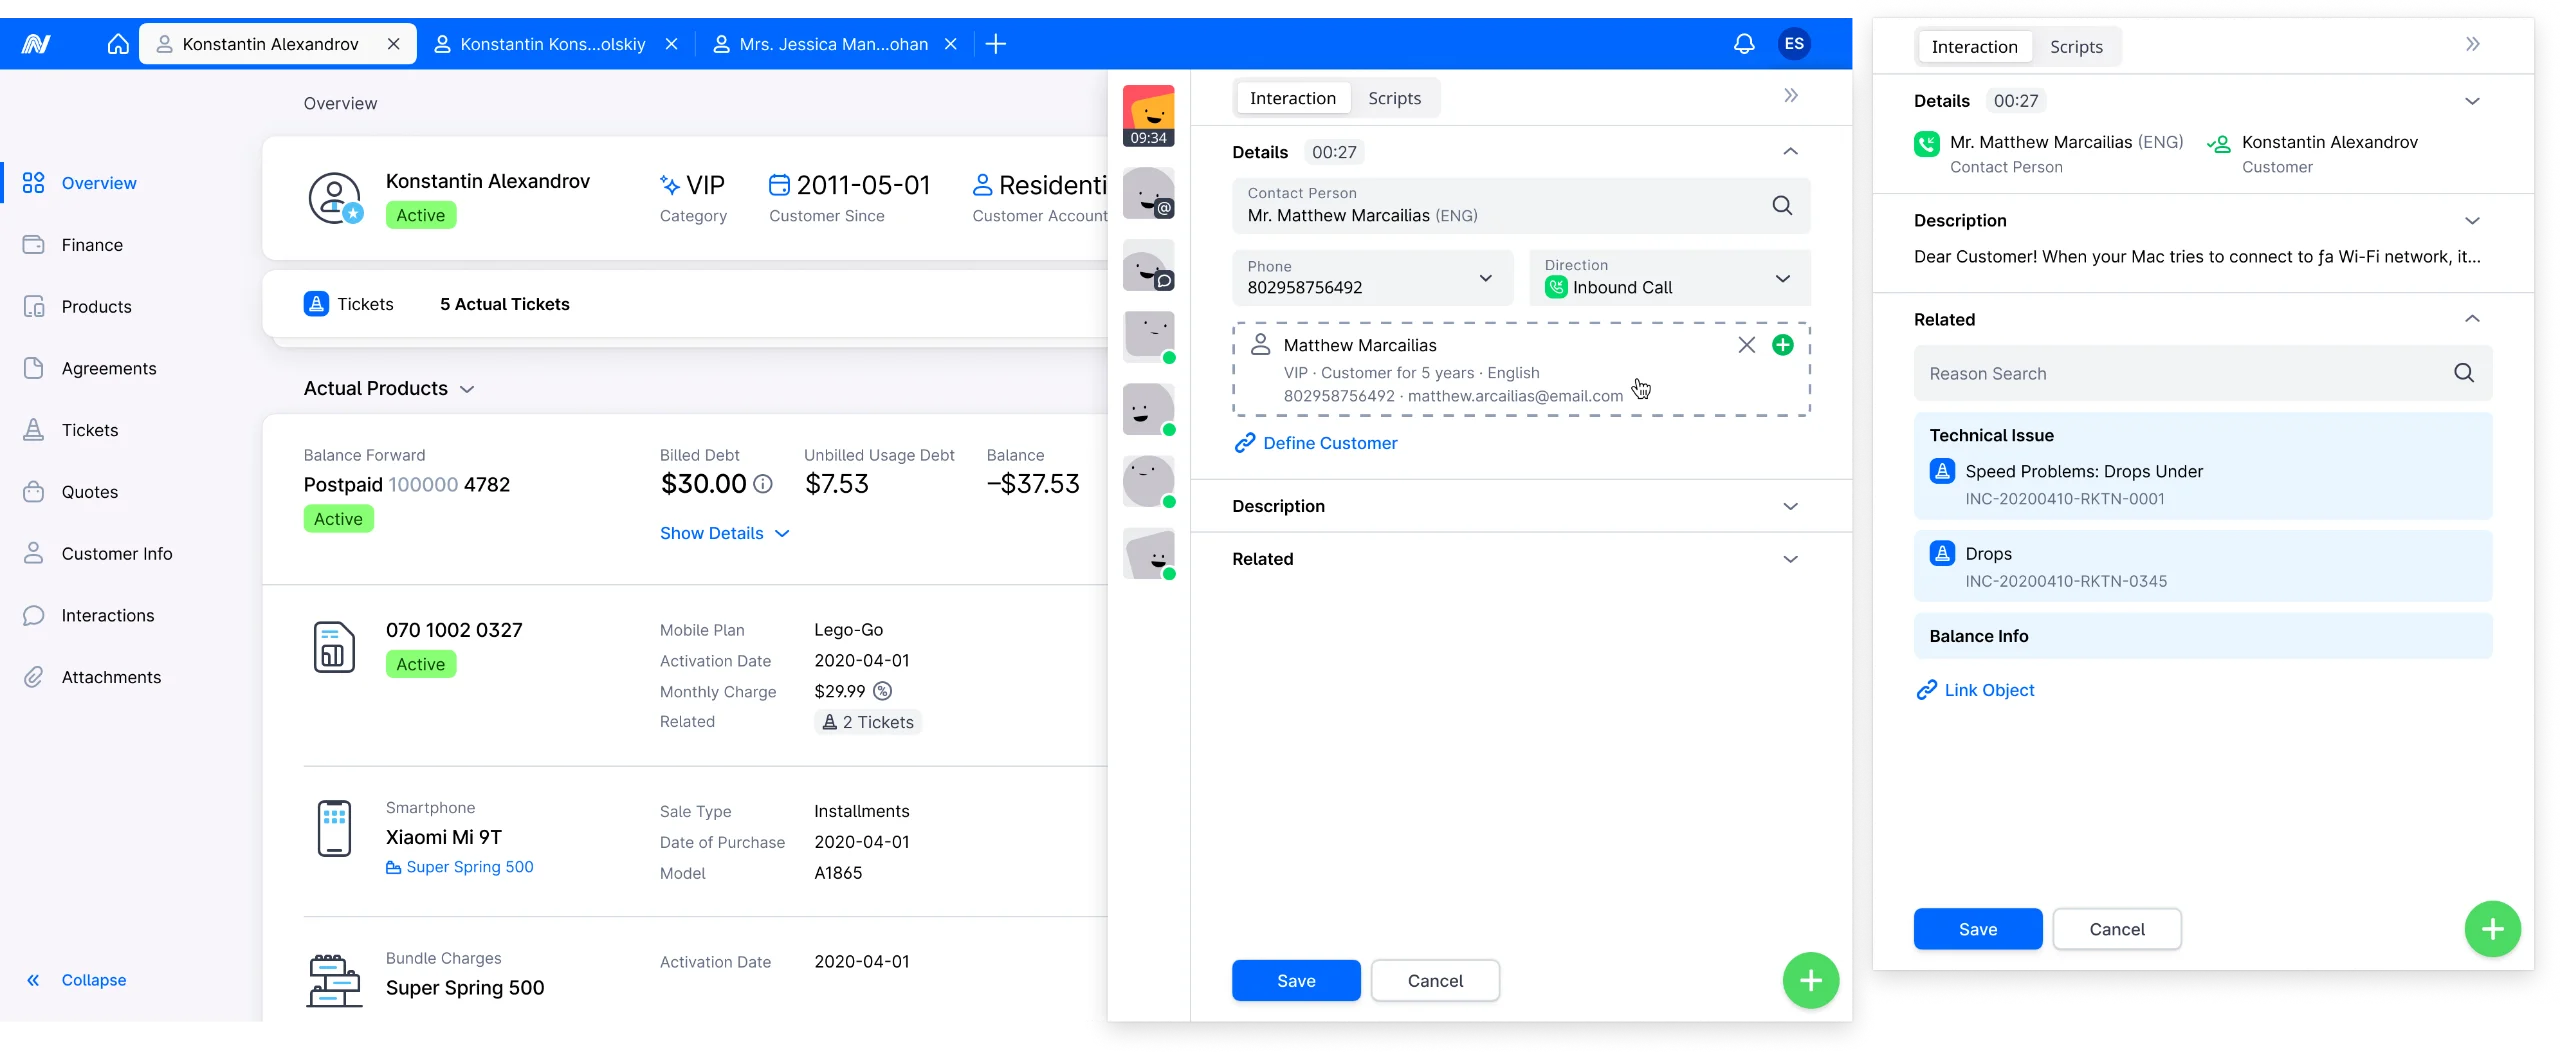Click Link Object link
The height and width of the screenshot is (1055, 2560).
click(1975, 690)
